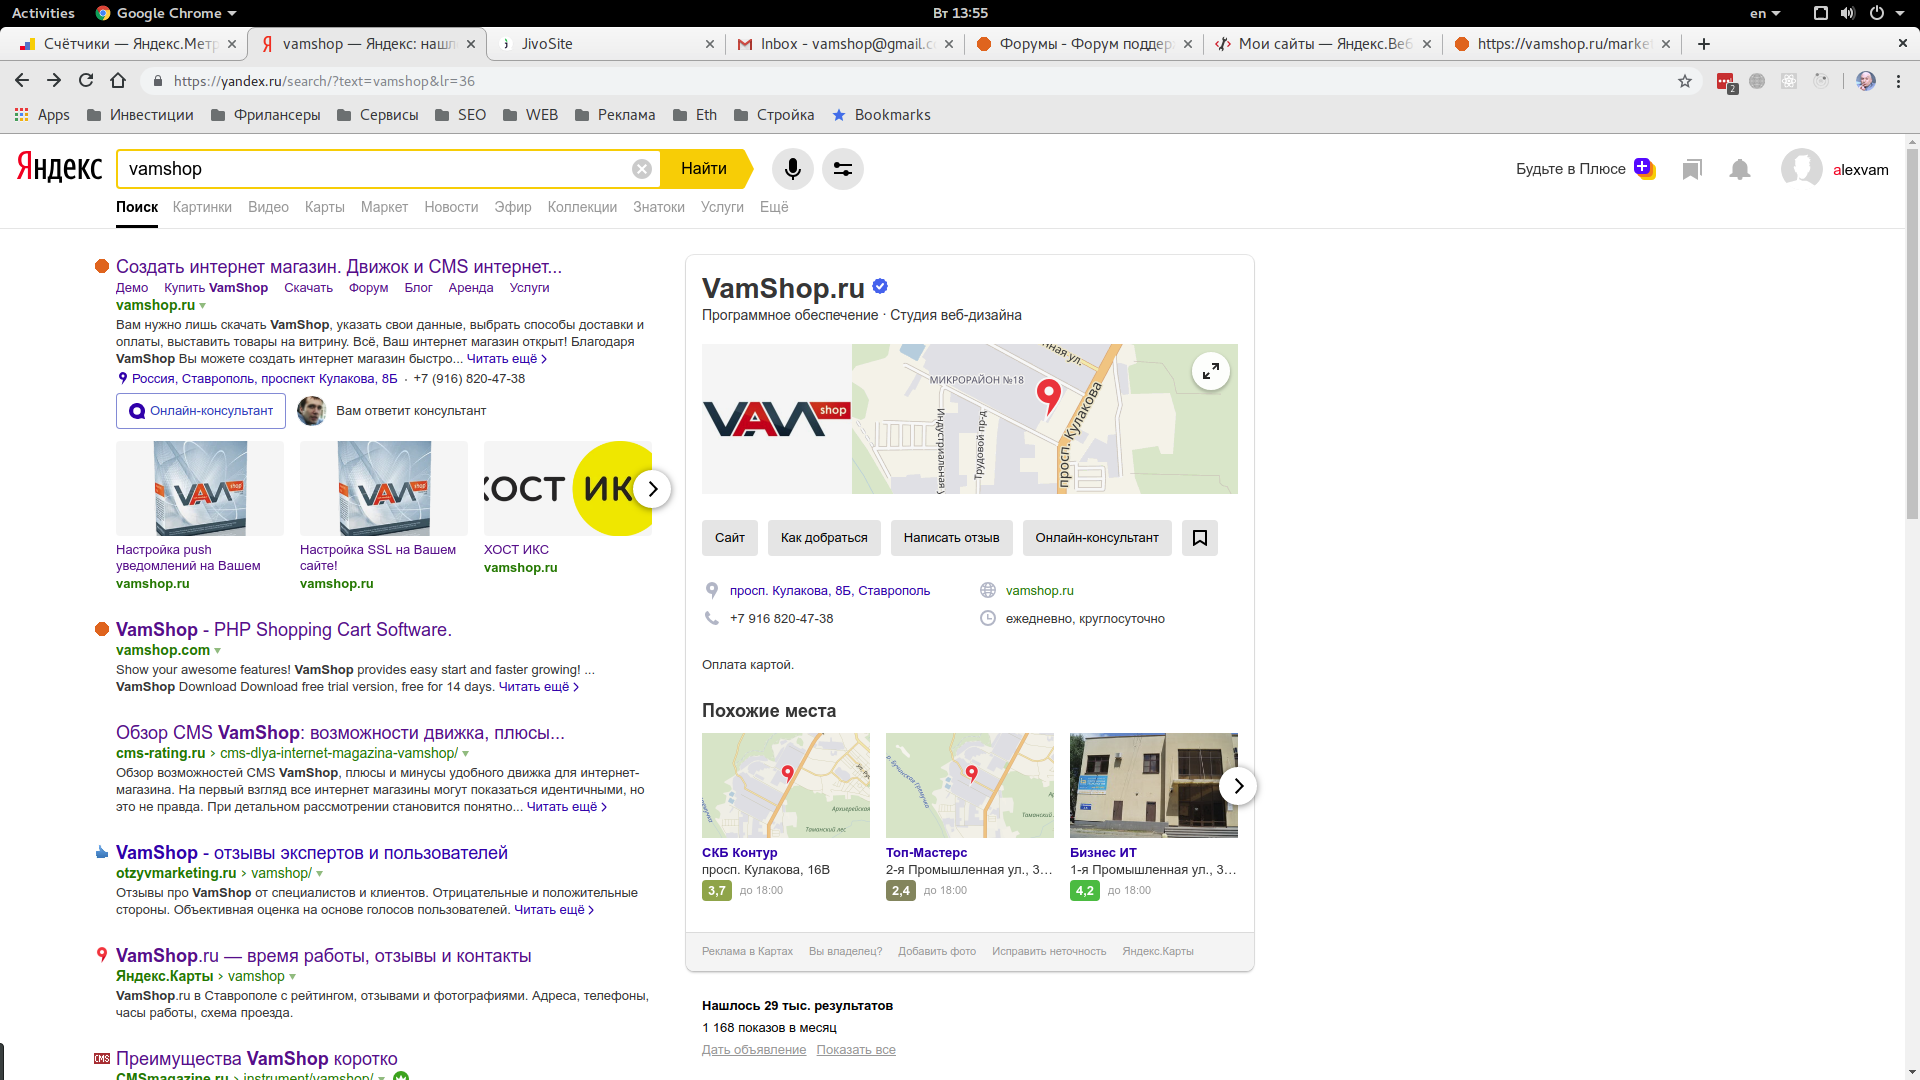
Task: Click Написать отзыв button
Action: tap(951, 538)
